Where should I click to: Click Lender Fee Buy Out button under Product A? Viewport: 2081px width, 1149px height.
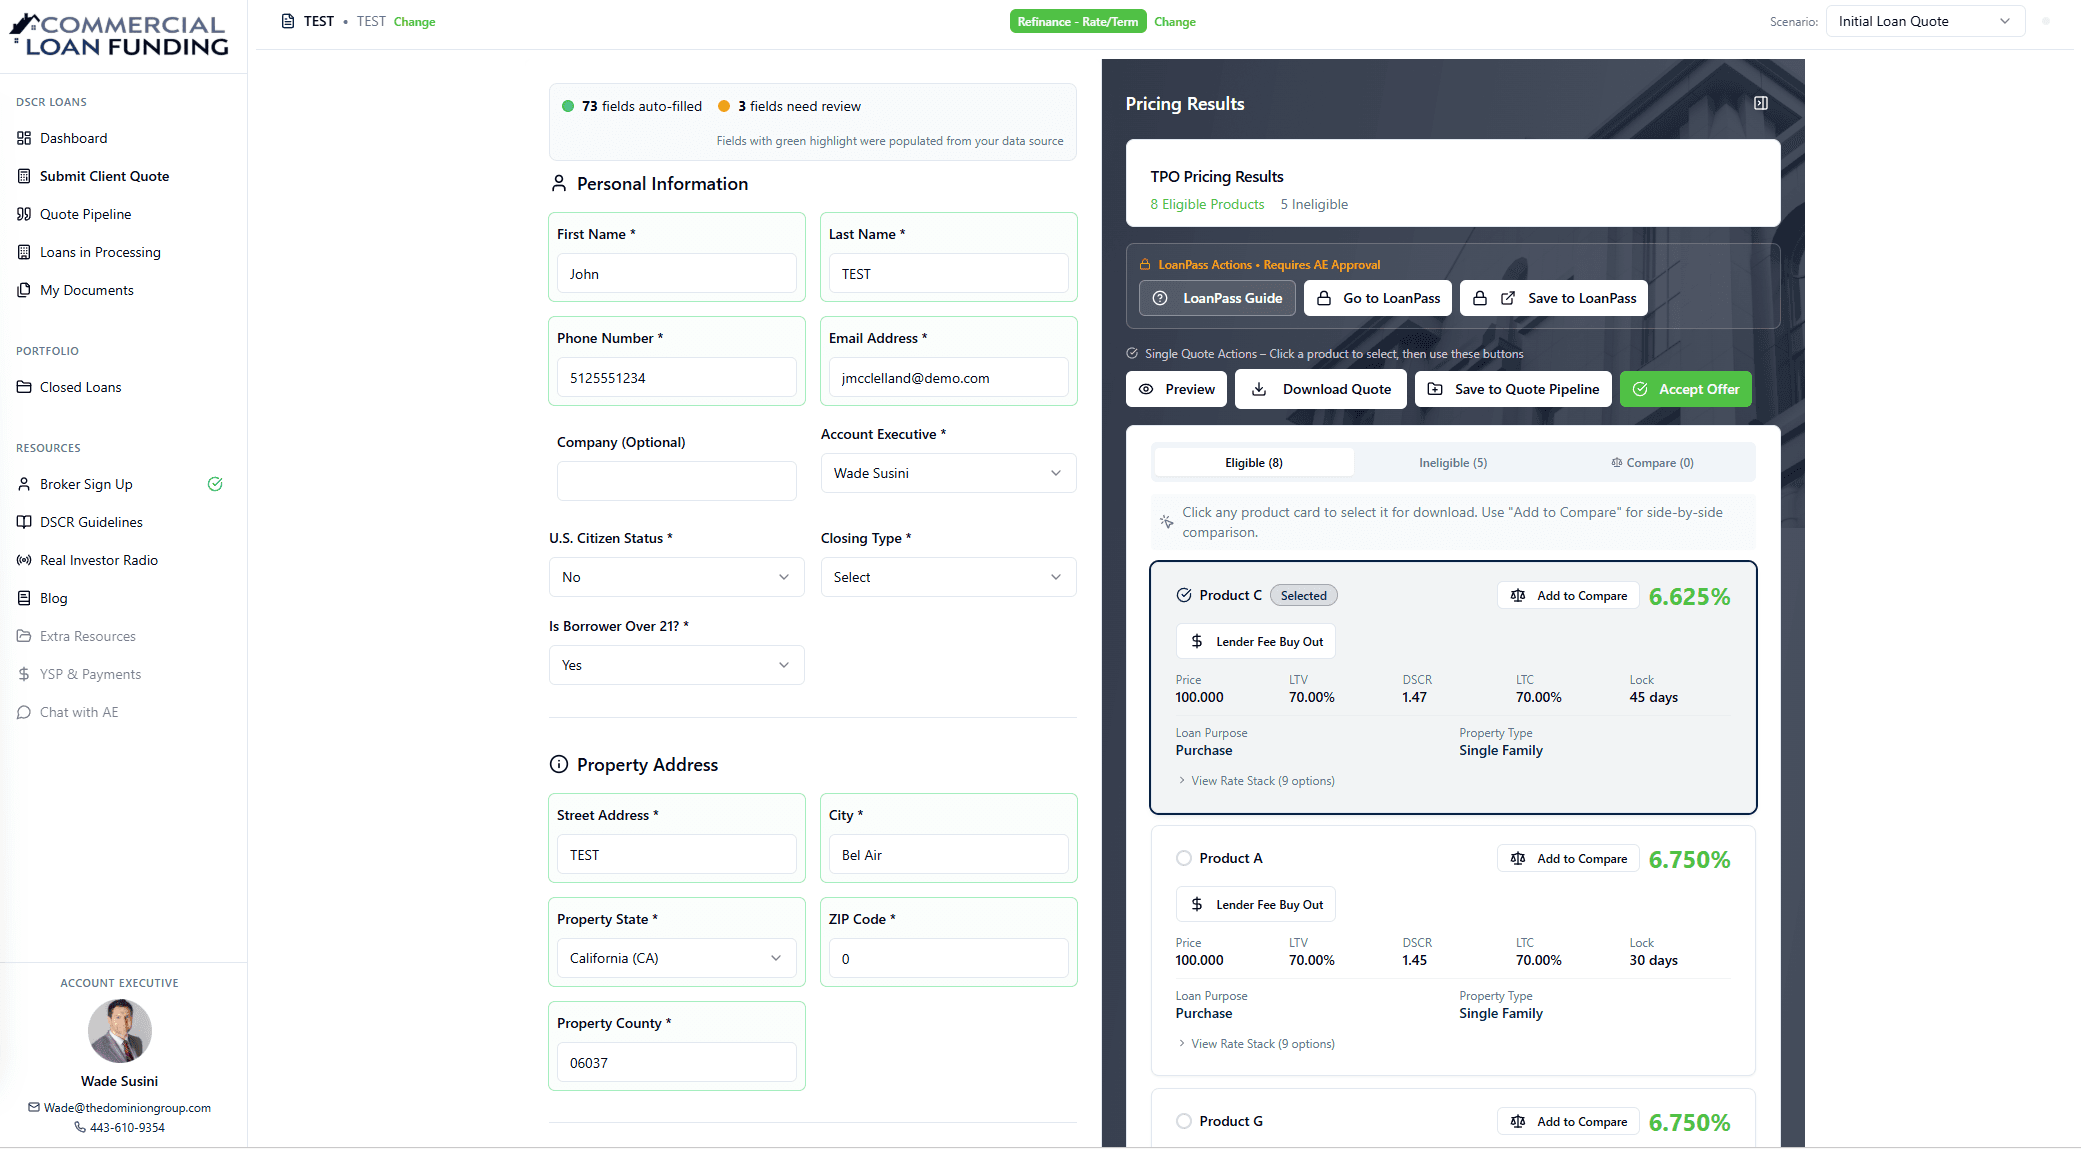(x=1256, y=904)
